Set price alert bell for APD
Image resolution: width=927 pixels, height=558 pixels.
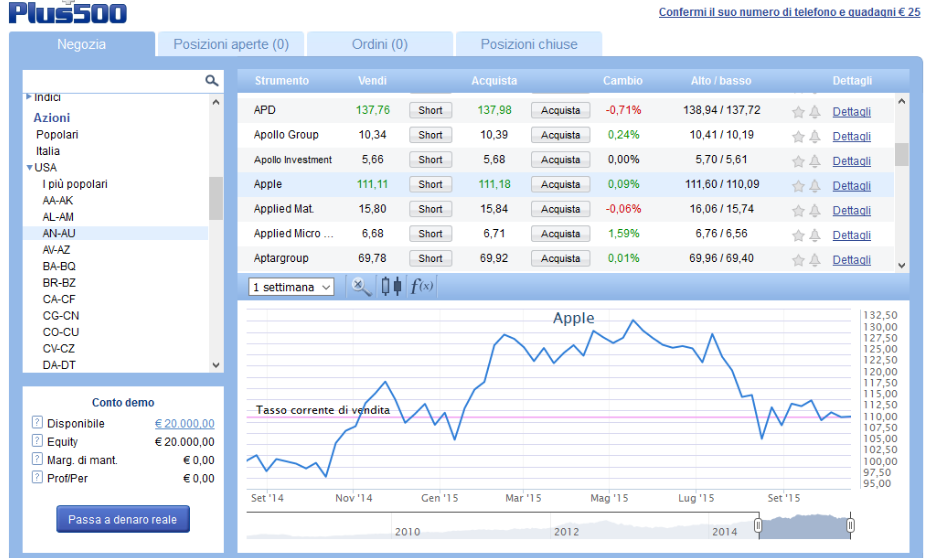pos(815,112)
